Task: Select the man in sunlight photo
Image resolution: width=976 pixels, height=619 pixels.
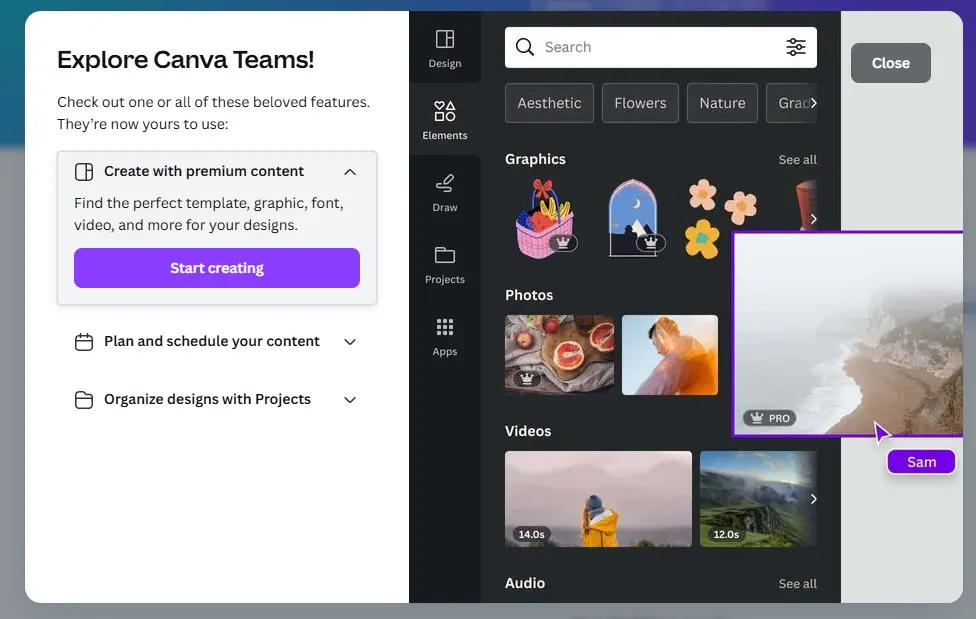Action: [x=670, y=355]
